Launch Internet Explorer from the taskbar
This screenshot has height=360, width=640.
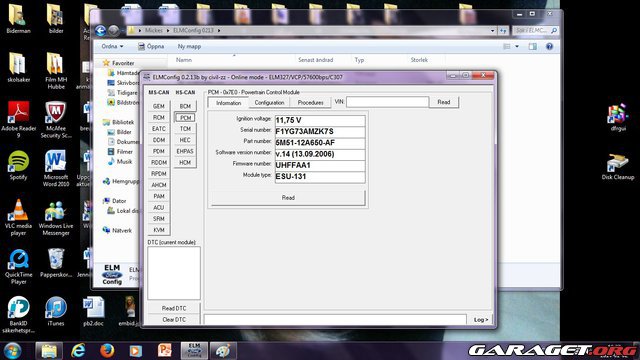point(78,351)
